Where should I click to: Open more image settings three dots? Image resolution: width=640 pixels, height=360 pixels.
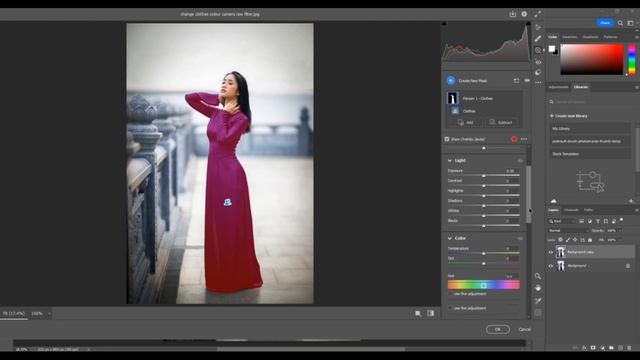[x=538, y=82]
